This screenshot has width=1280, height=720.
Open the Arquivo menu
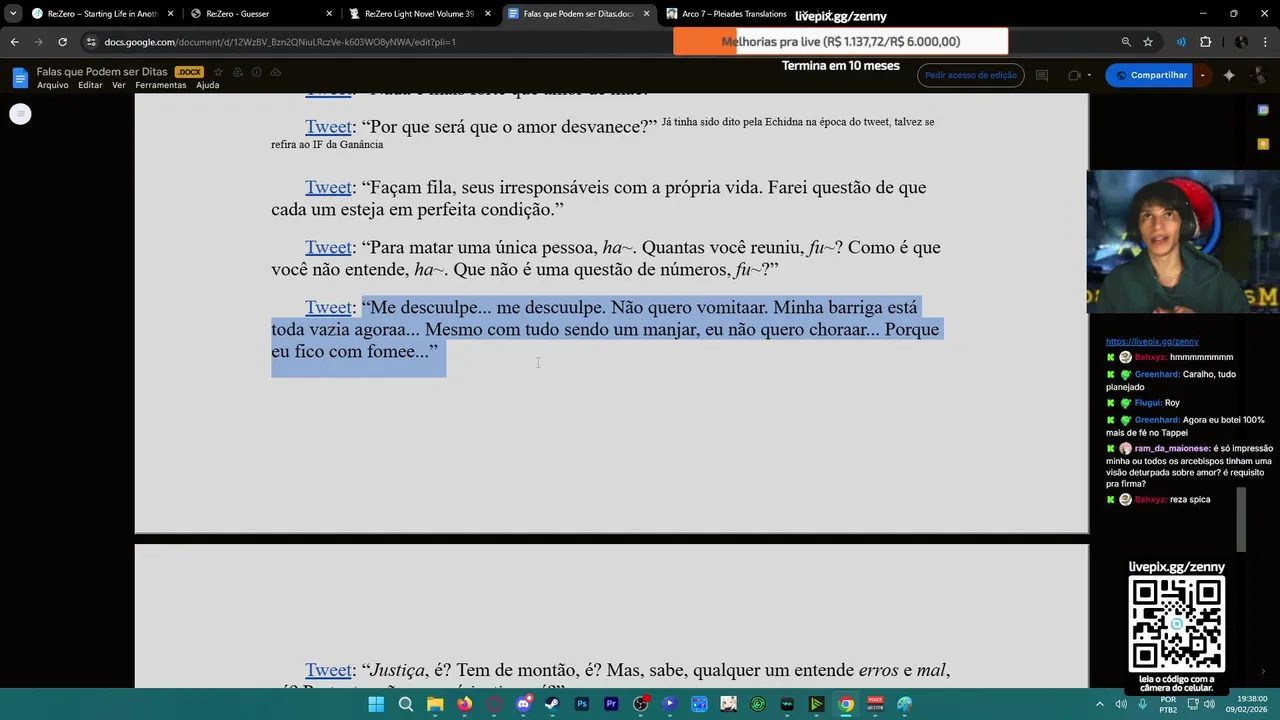(x=53, y=85)
